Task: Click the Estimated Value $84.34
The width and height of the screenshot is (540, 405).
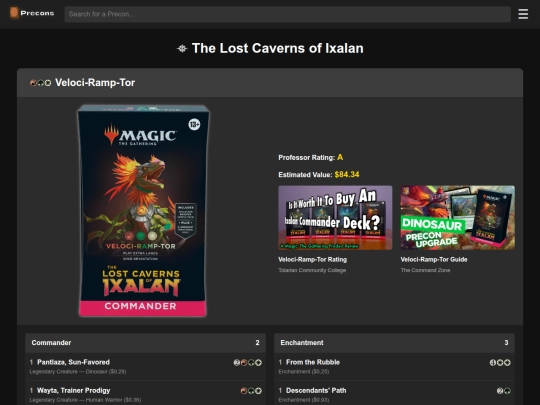Action: coord(347,175)
